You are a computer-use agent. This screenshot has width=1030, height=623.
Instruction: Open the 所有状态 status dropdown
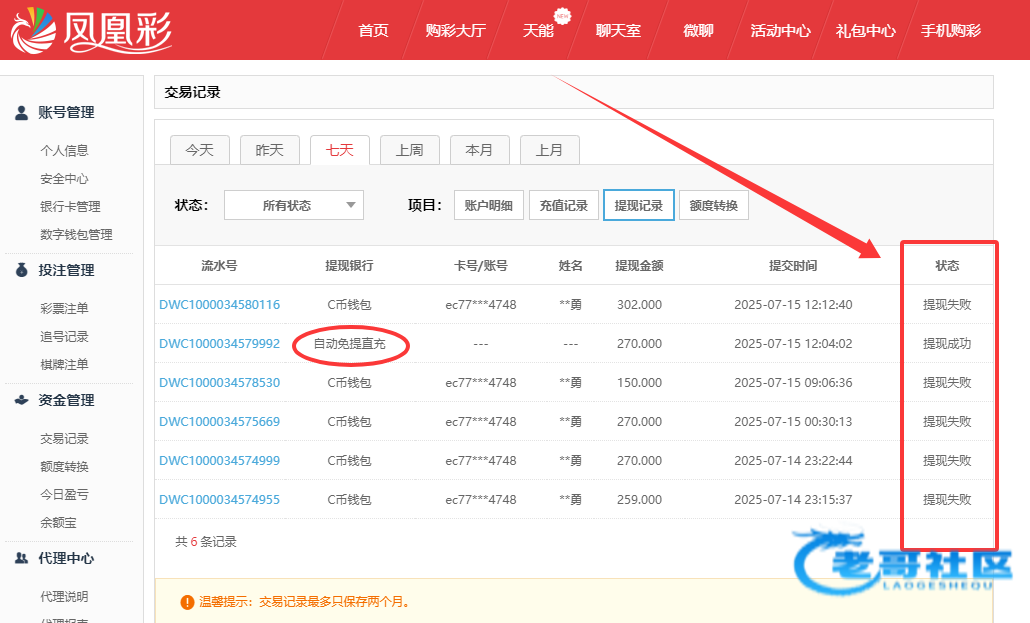coord(294,205)
